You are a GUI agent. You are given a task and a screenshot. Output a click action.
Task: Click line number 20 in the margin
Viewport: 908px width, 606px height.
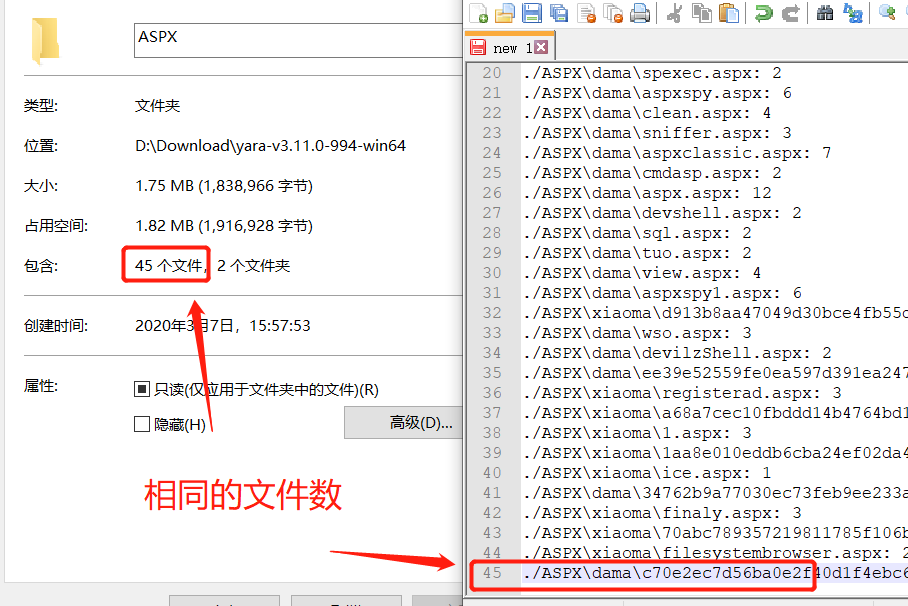492,73
